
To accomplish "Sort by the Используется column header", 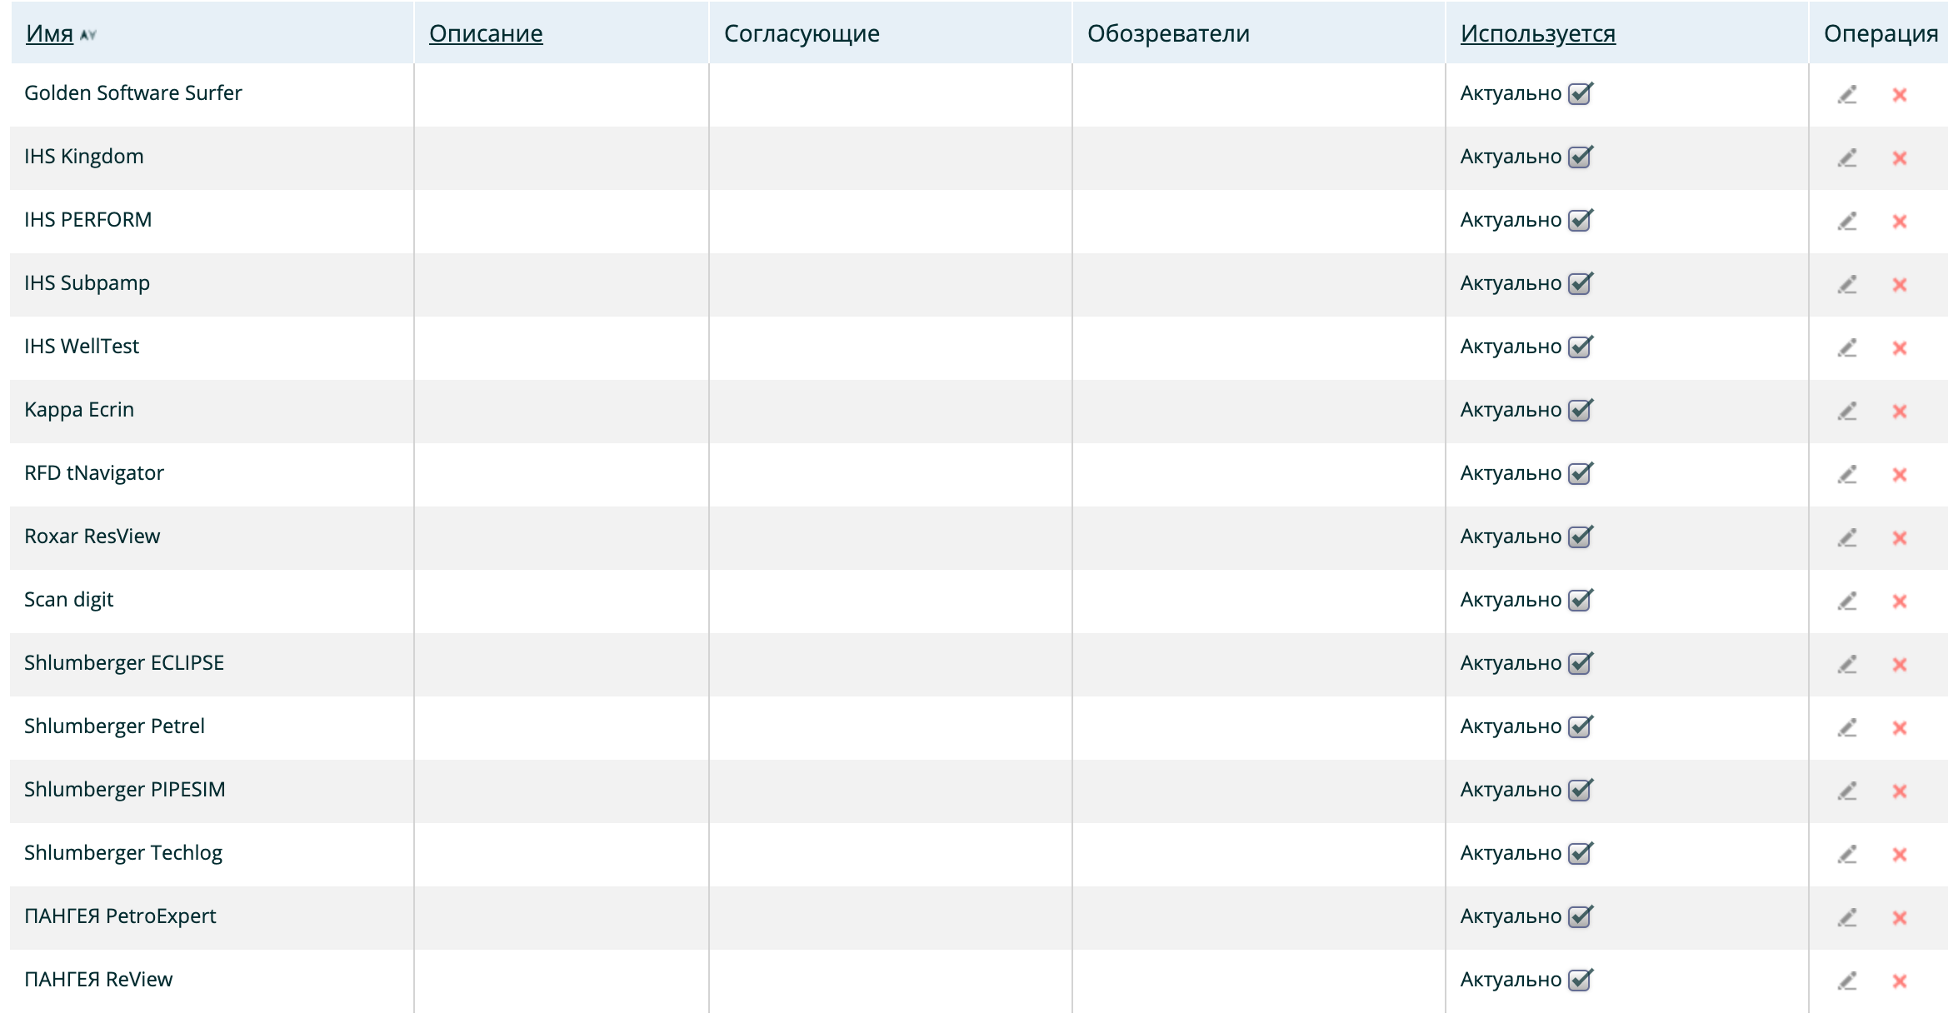I will 1538,34.
